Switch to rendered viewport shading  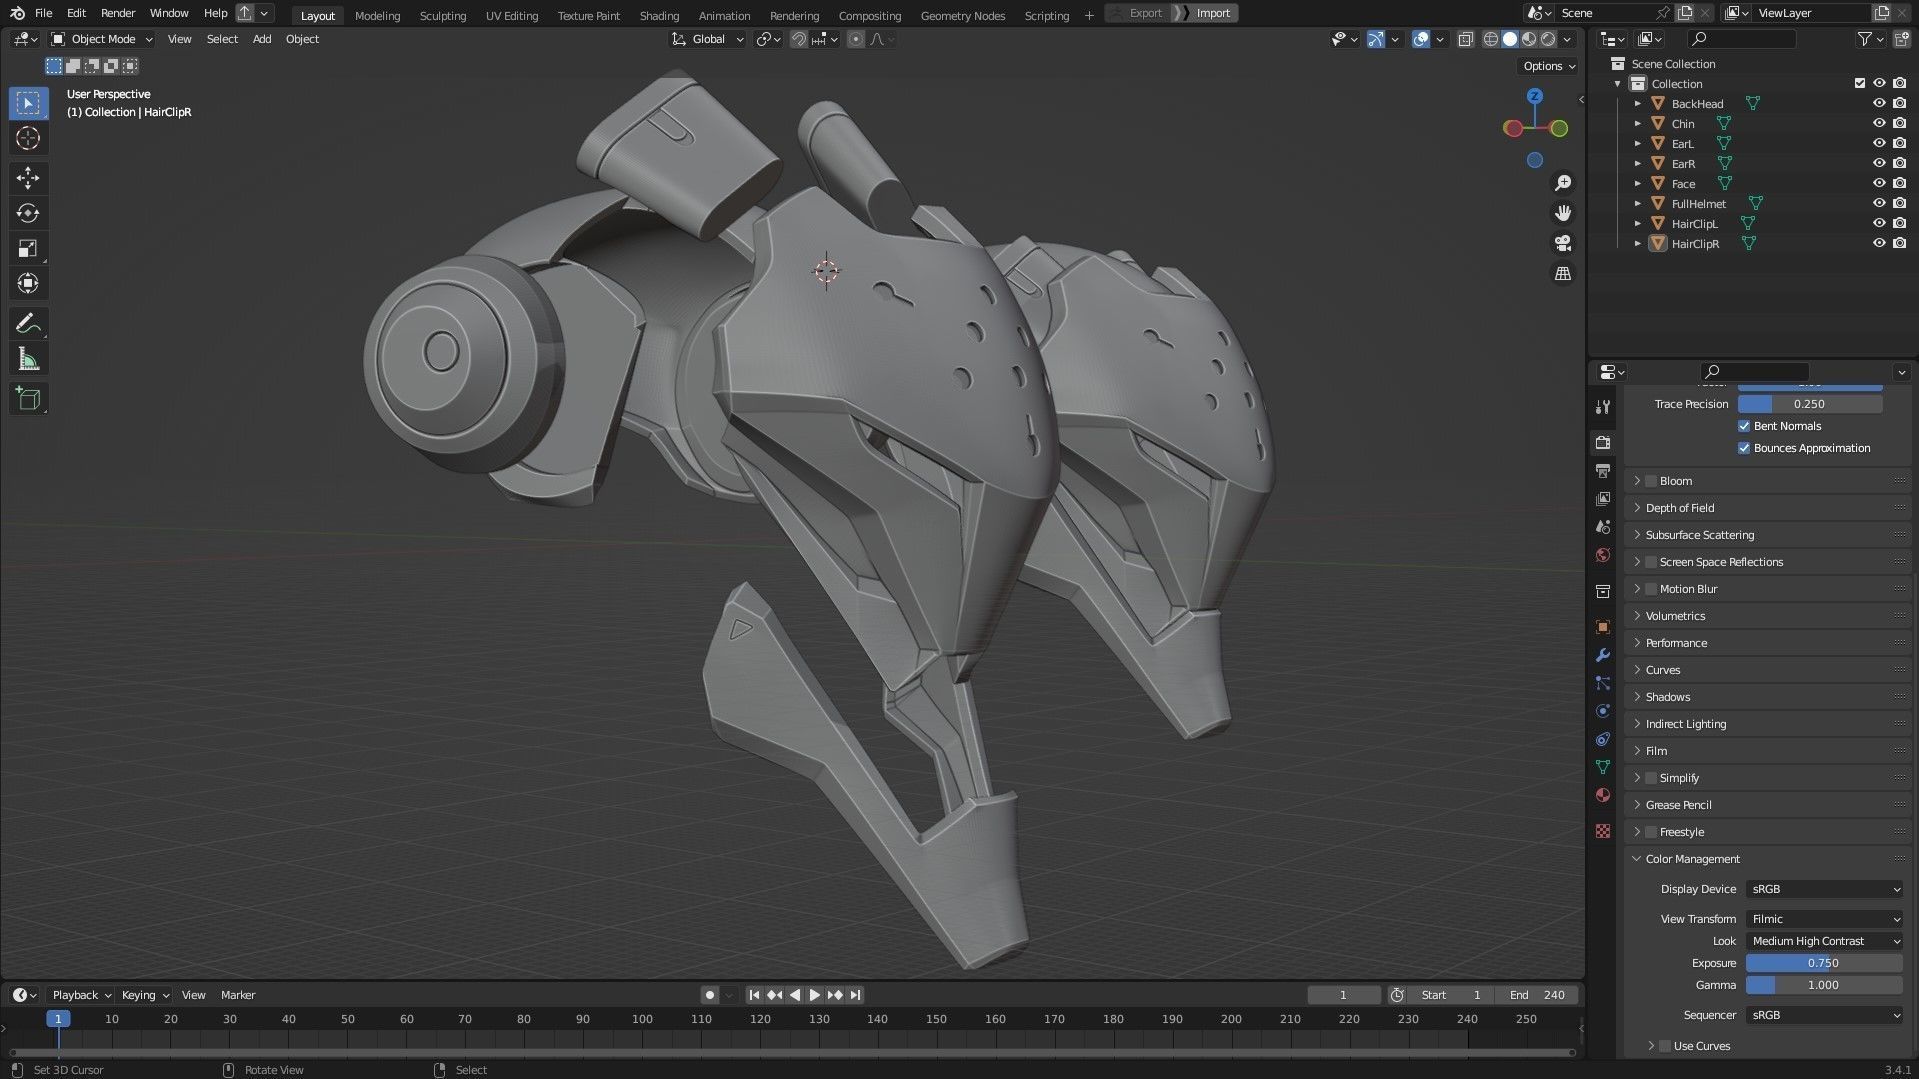click(x=1548, y=39)
